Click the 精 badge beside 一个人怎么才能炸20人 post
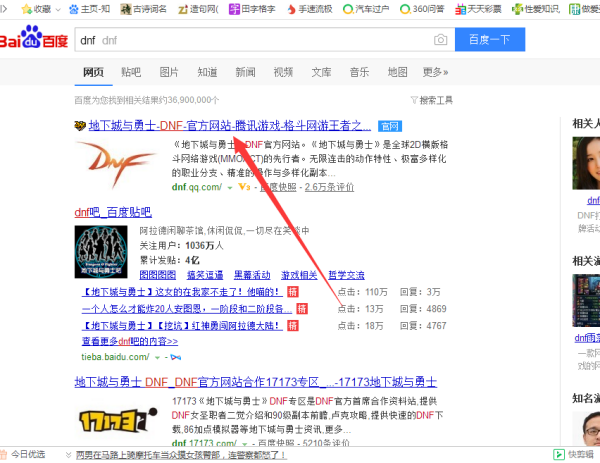The height and width of the screenshot is (463, 600). click(302, 309)
